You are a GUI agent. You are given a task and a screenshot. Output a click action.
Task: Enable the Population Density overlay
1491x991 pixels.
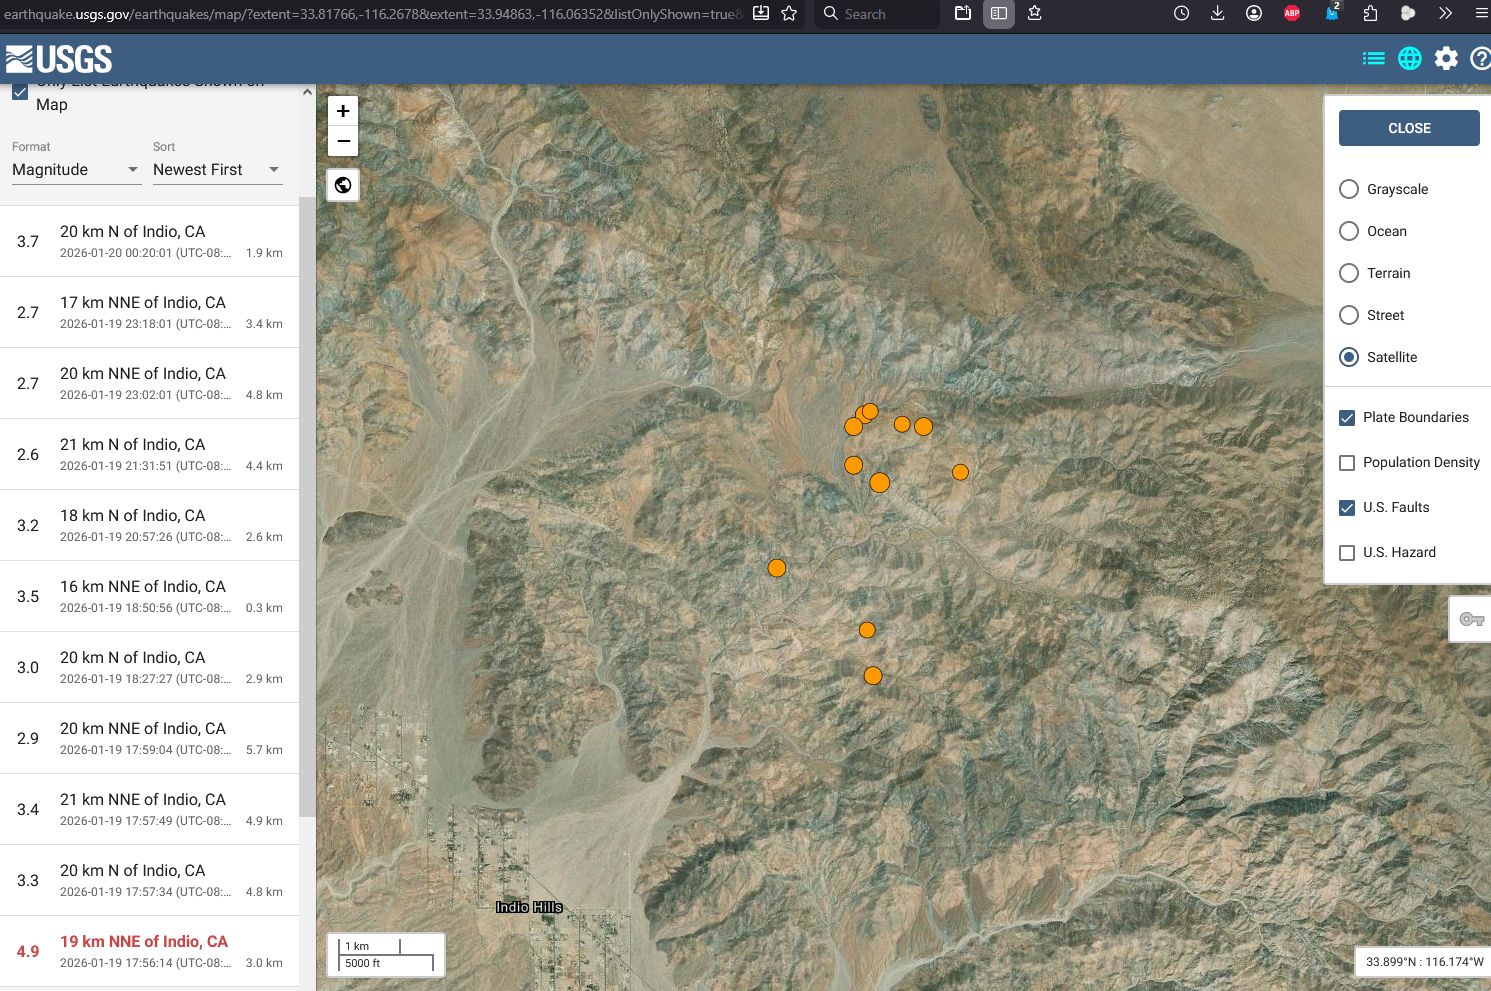(1347, 463)
